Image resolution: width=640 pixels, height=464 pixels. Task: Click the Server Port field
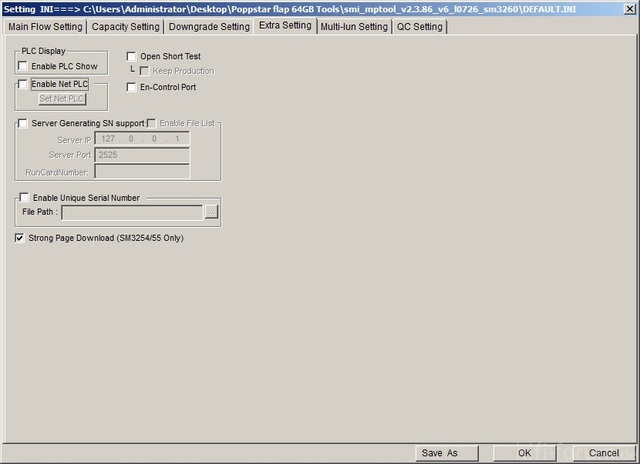tap(141, 155)
